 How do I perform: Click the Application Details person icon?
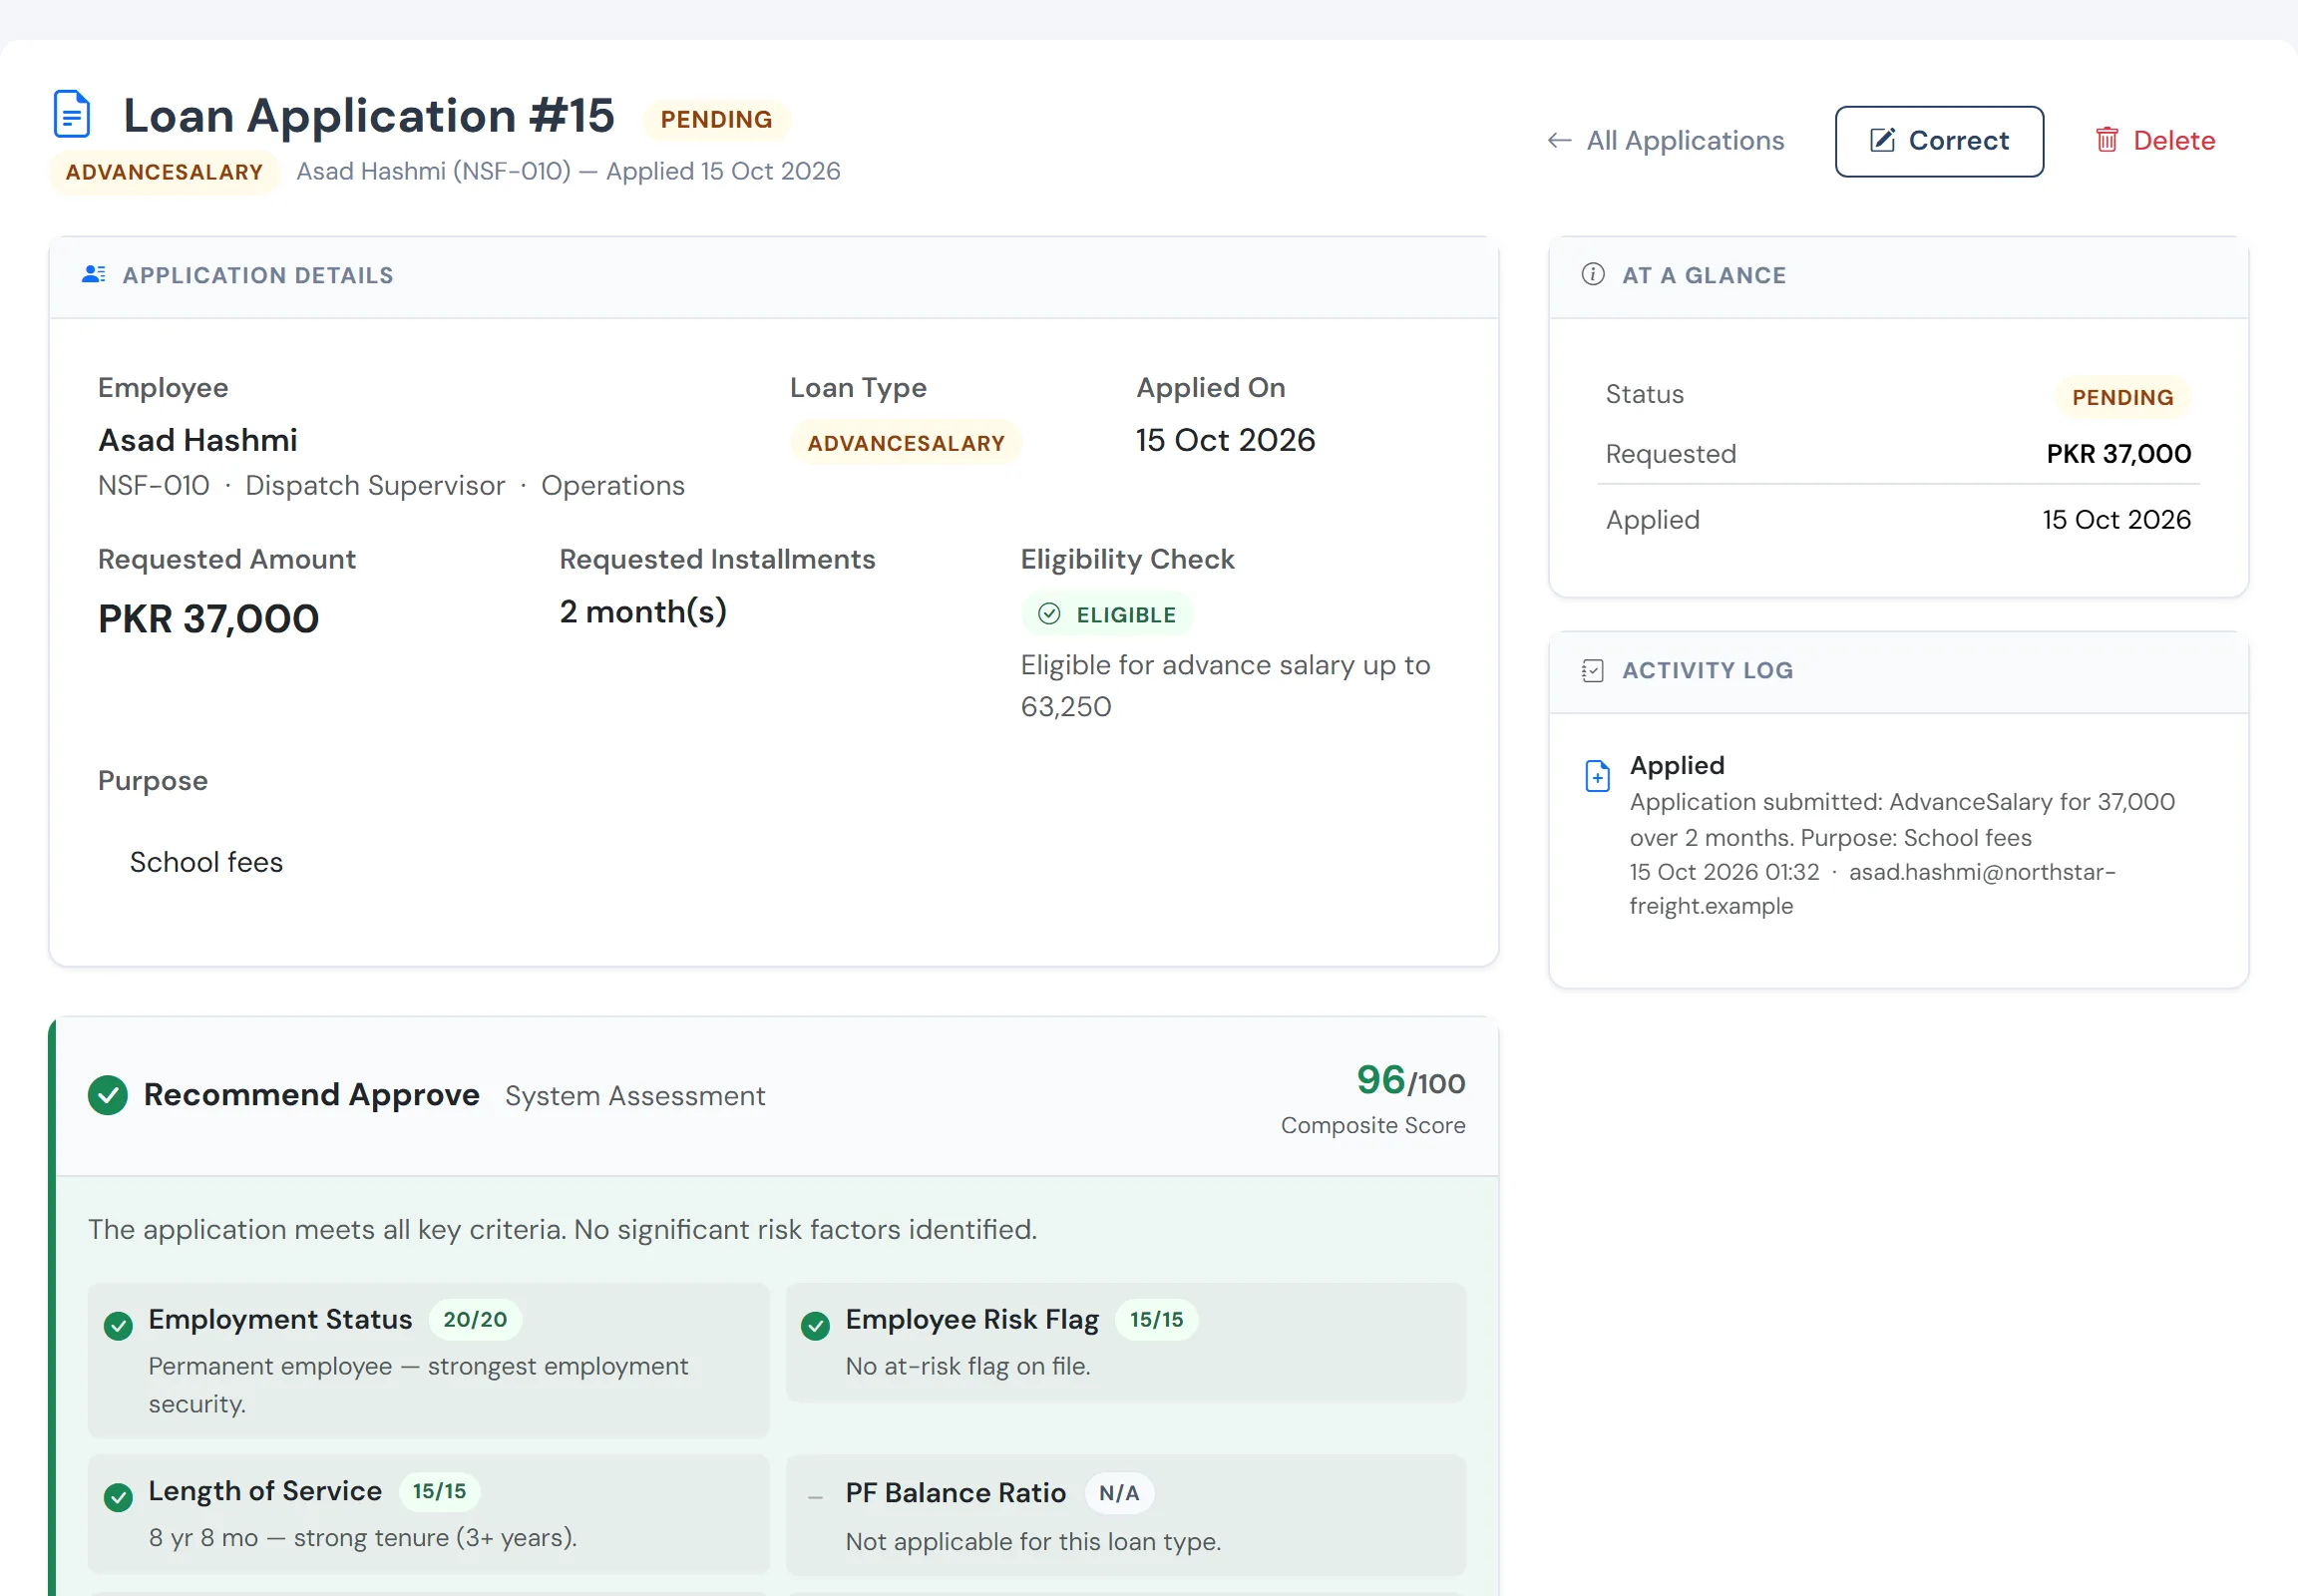94,274
